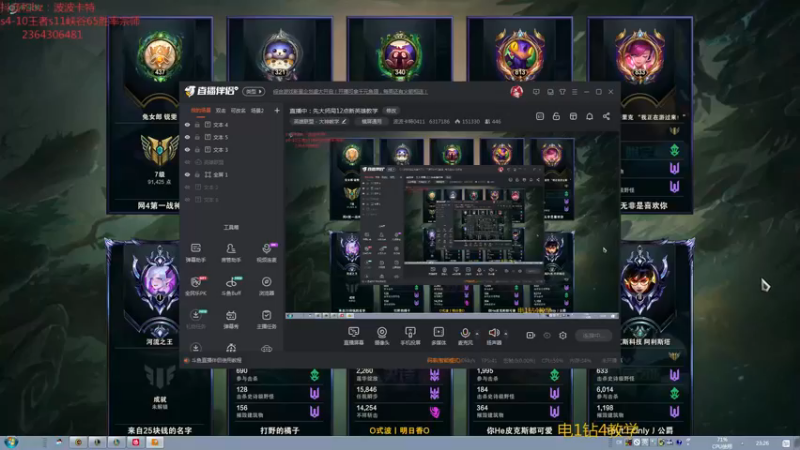The image size is (800, 450).
Task: Open the 主播任务 tool
Action: (266, 319)
